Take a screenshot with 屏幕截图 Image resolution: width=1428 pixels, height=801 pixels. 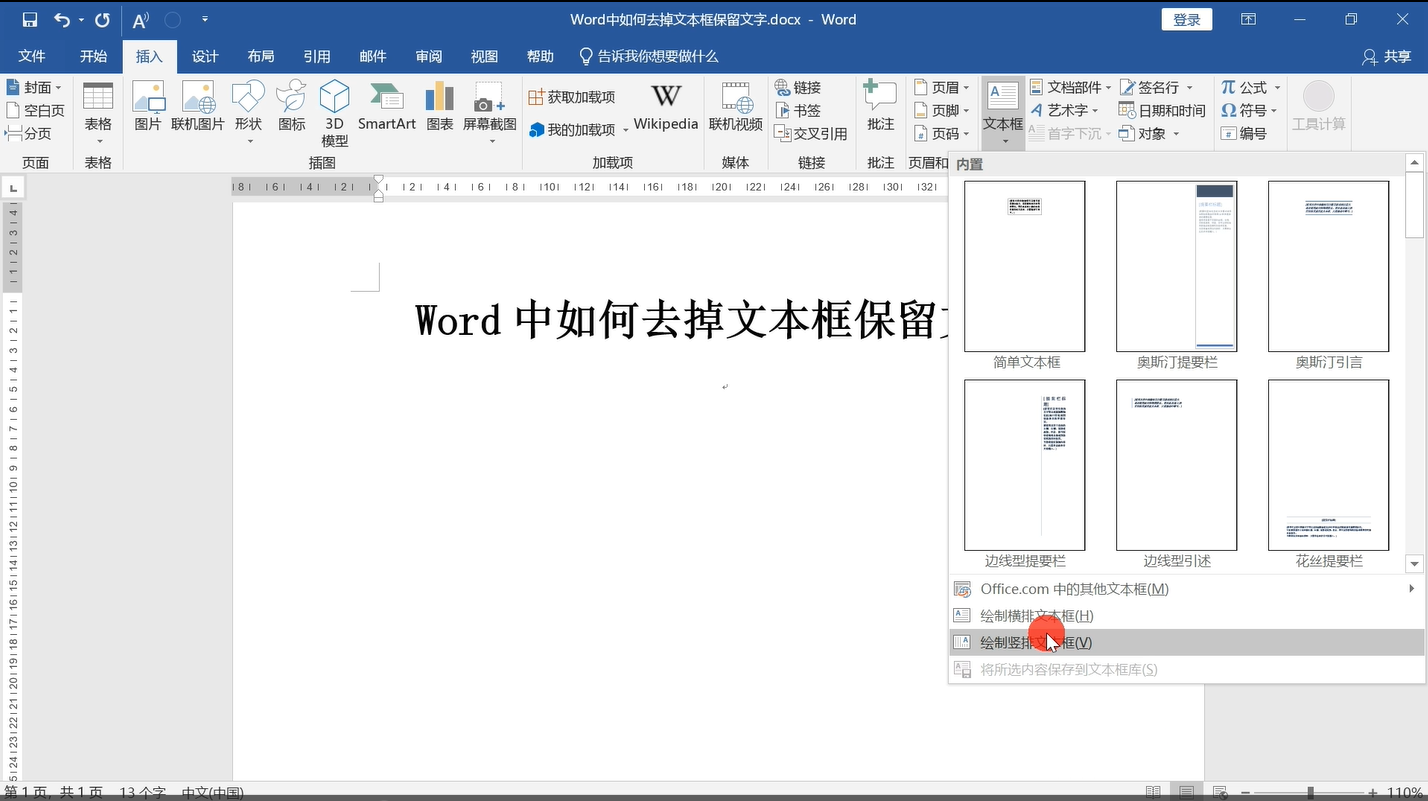tap(490, 112)
